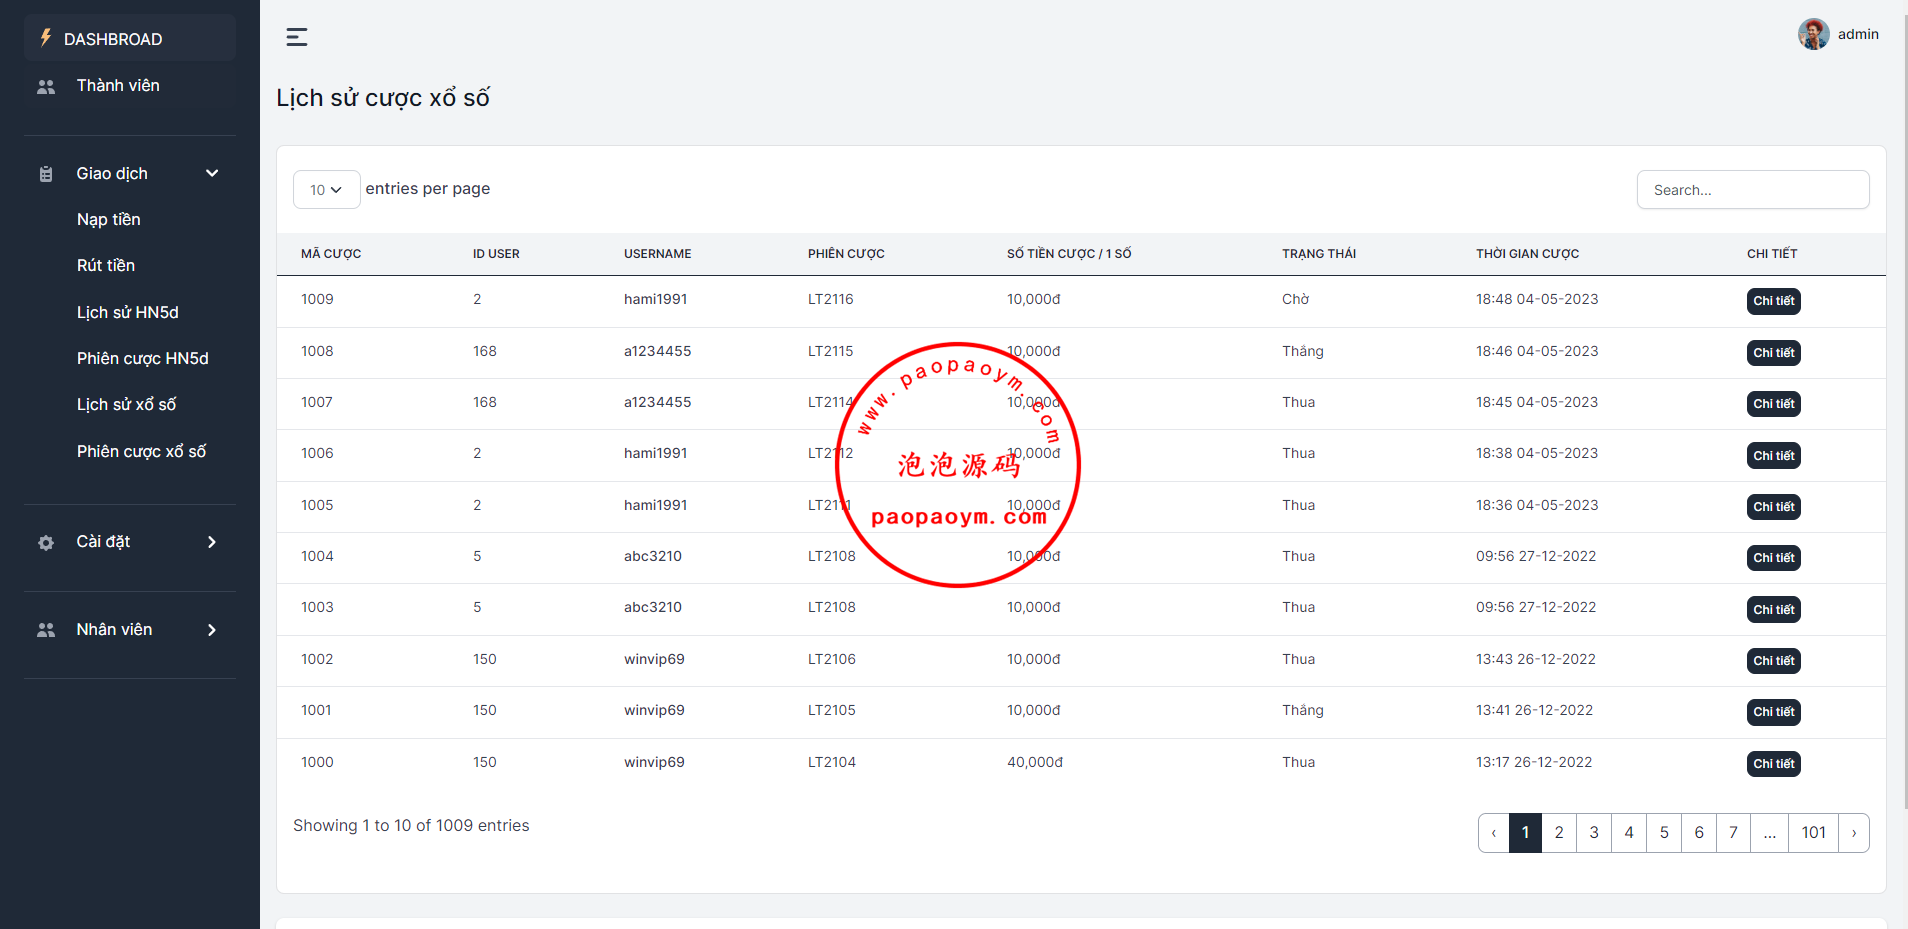Screen dimensions: 1908x929
Task: View Chi tiết for bet 1000
Action: (x=1773, y=764)
